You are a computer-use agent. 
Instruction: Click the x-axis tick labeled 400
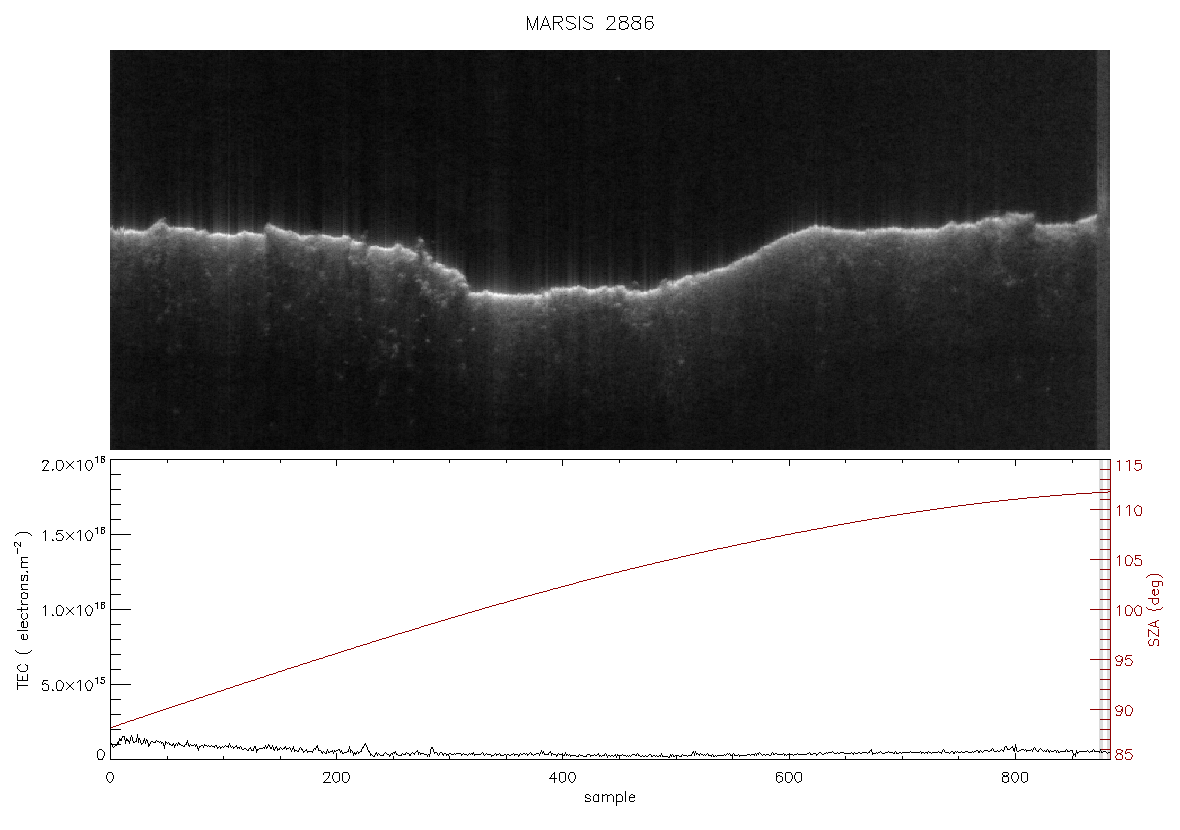[x=563, y=778]
